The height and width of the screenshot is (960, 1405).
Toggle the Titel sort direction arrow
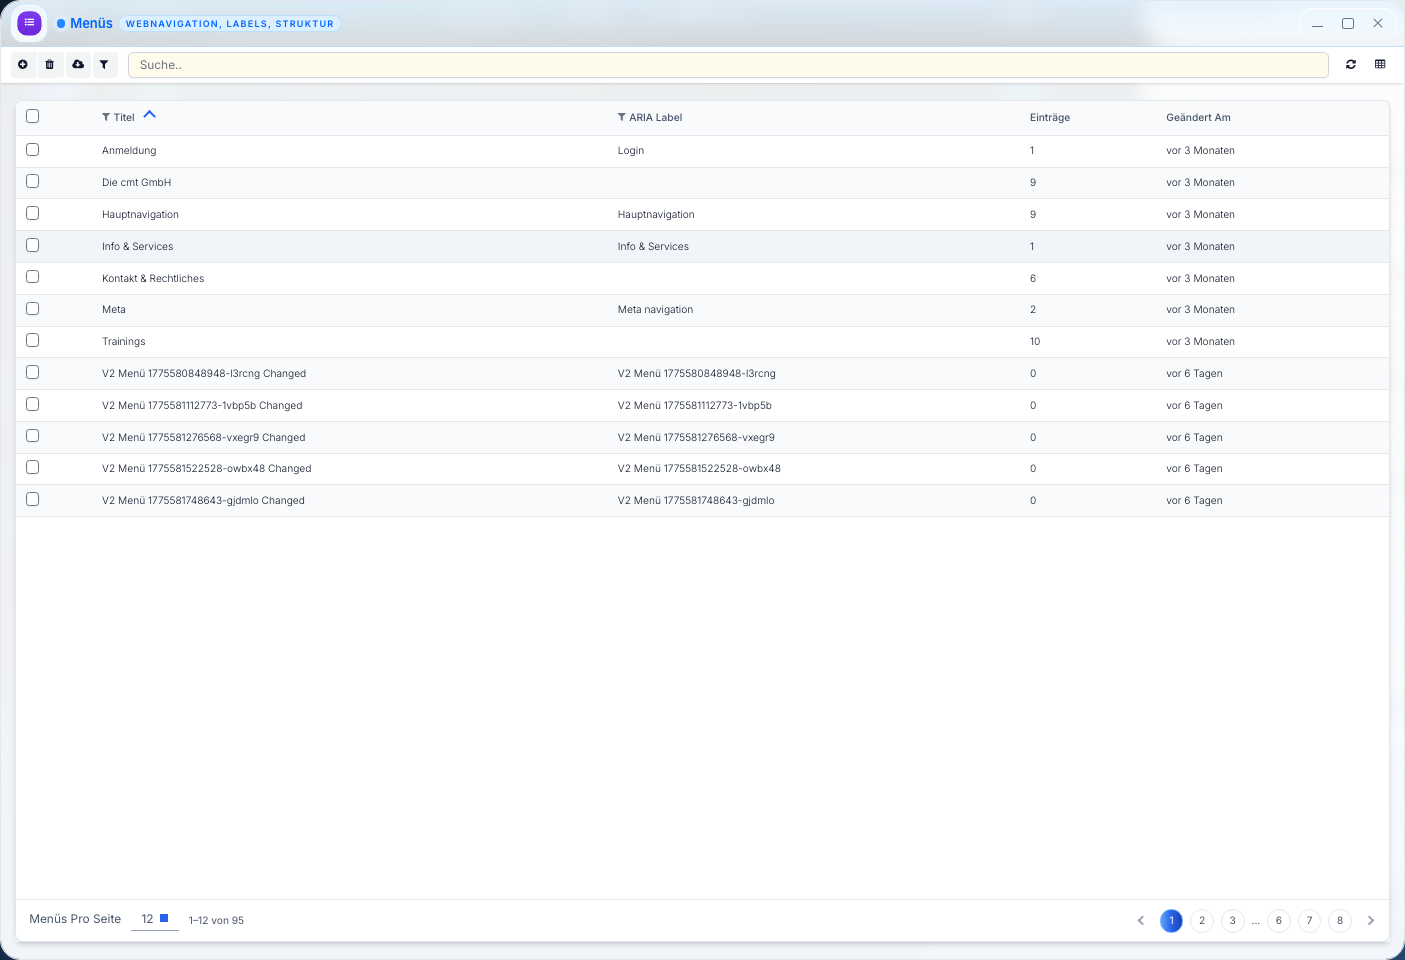pos(150,115)
